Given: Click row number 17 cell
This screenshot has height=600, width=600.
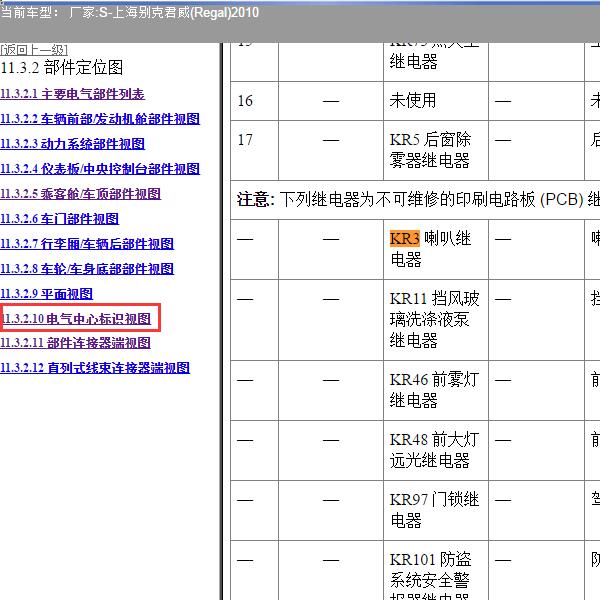Looking at the screenshot, I should click(x=254, y=150).
